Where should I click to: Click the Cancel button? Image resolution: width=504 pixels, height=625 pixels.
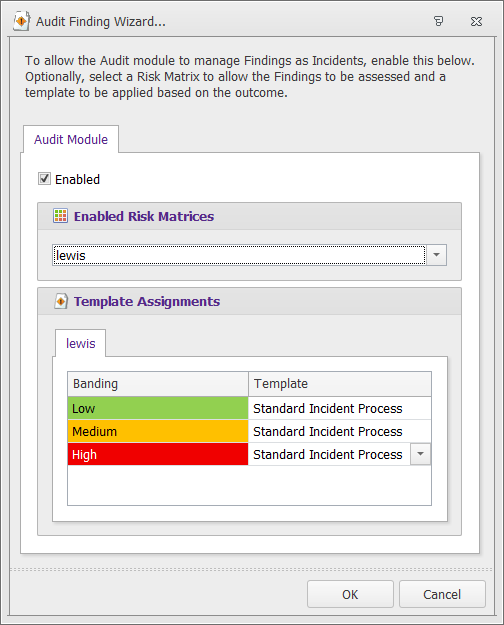(x=442, y=594)
